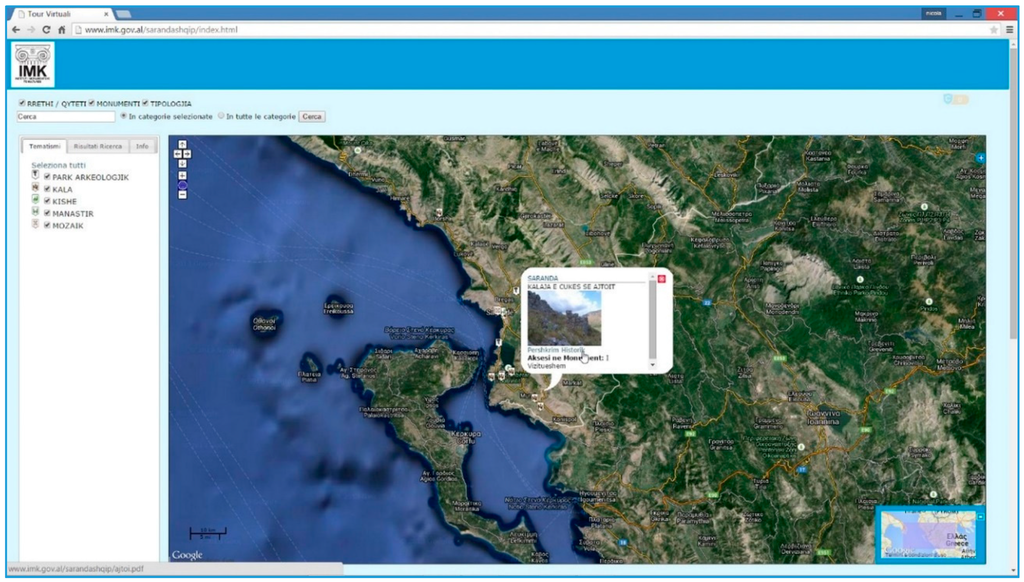Image resolution: width=1024 pixels, height=582 pixels.
Task: Click the IMK logo
Action: coord(32,65)
